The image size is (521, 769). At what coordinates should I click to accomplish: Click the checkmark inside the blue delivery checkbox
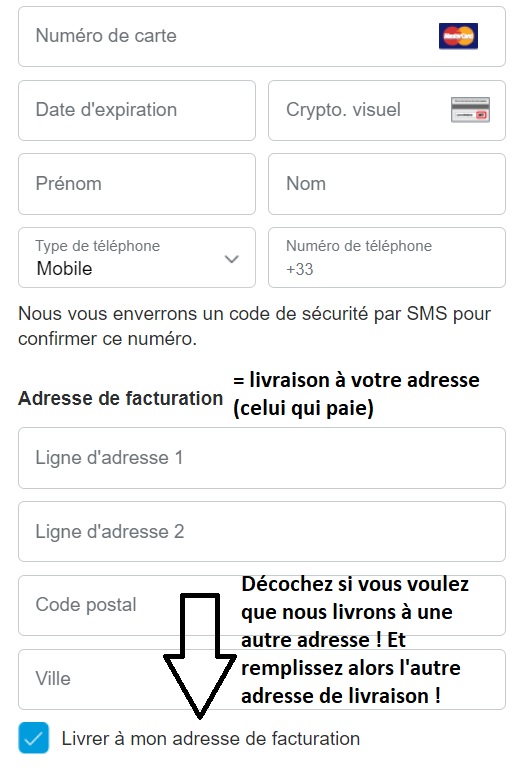(33, 738)
